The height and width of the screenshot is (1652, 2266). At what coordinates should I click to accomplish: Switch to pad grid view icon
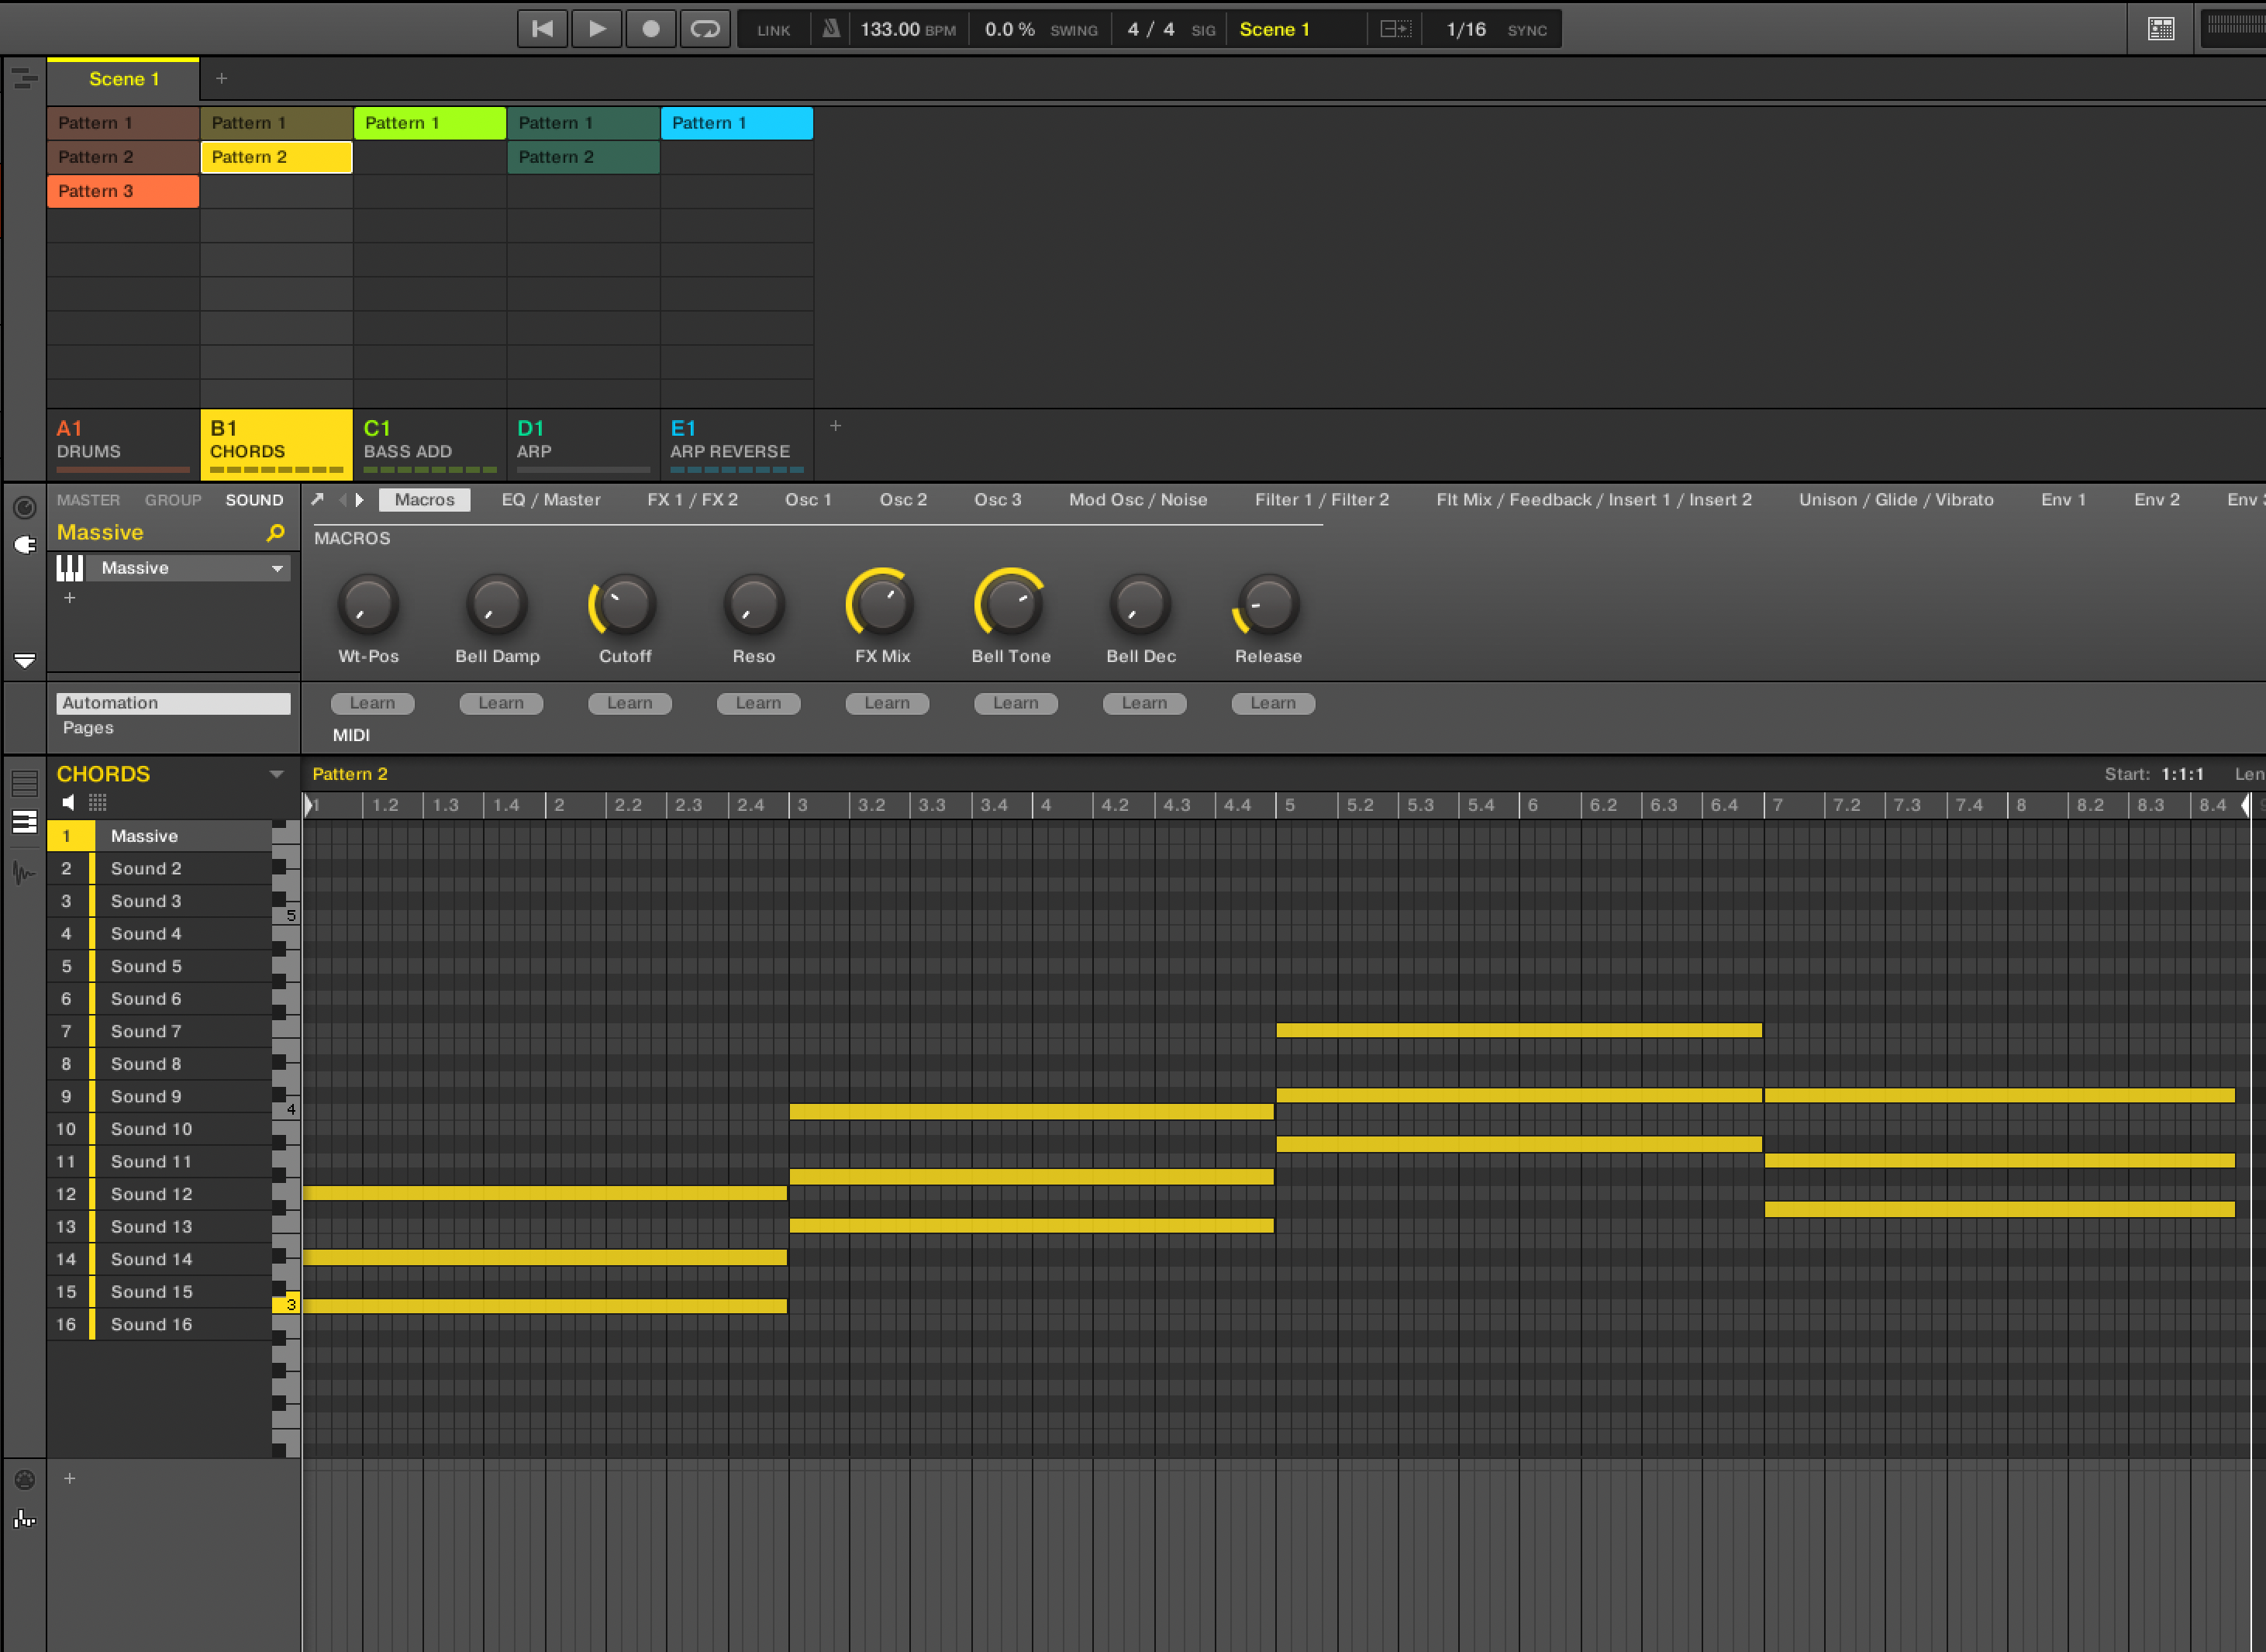click(x=98, y=802)
